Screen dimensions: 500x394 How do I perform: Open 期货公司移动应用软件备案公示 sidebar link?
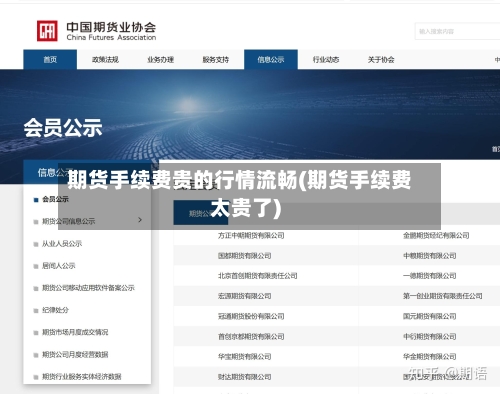[x=88, y=288]
